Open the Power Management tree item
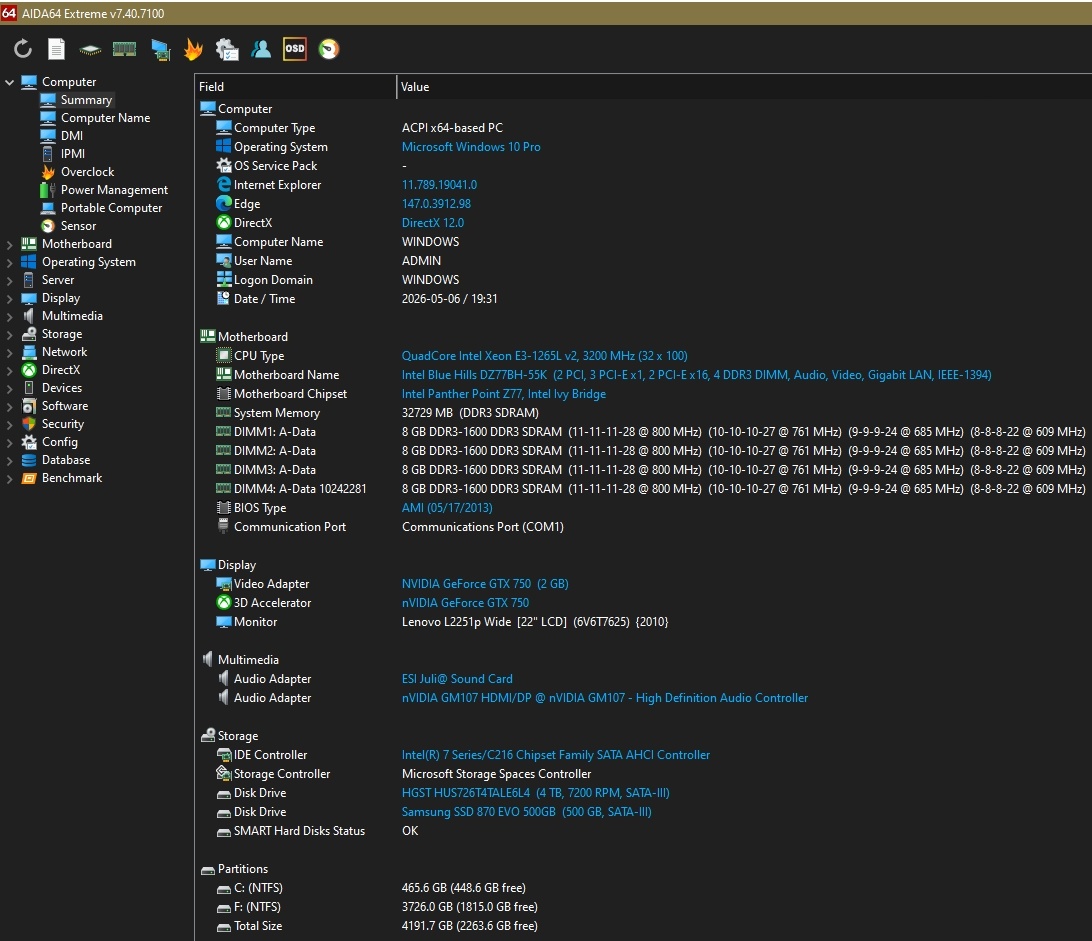 click(x=114, y=190)
